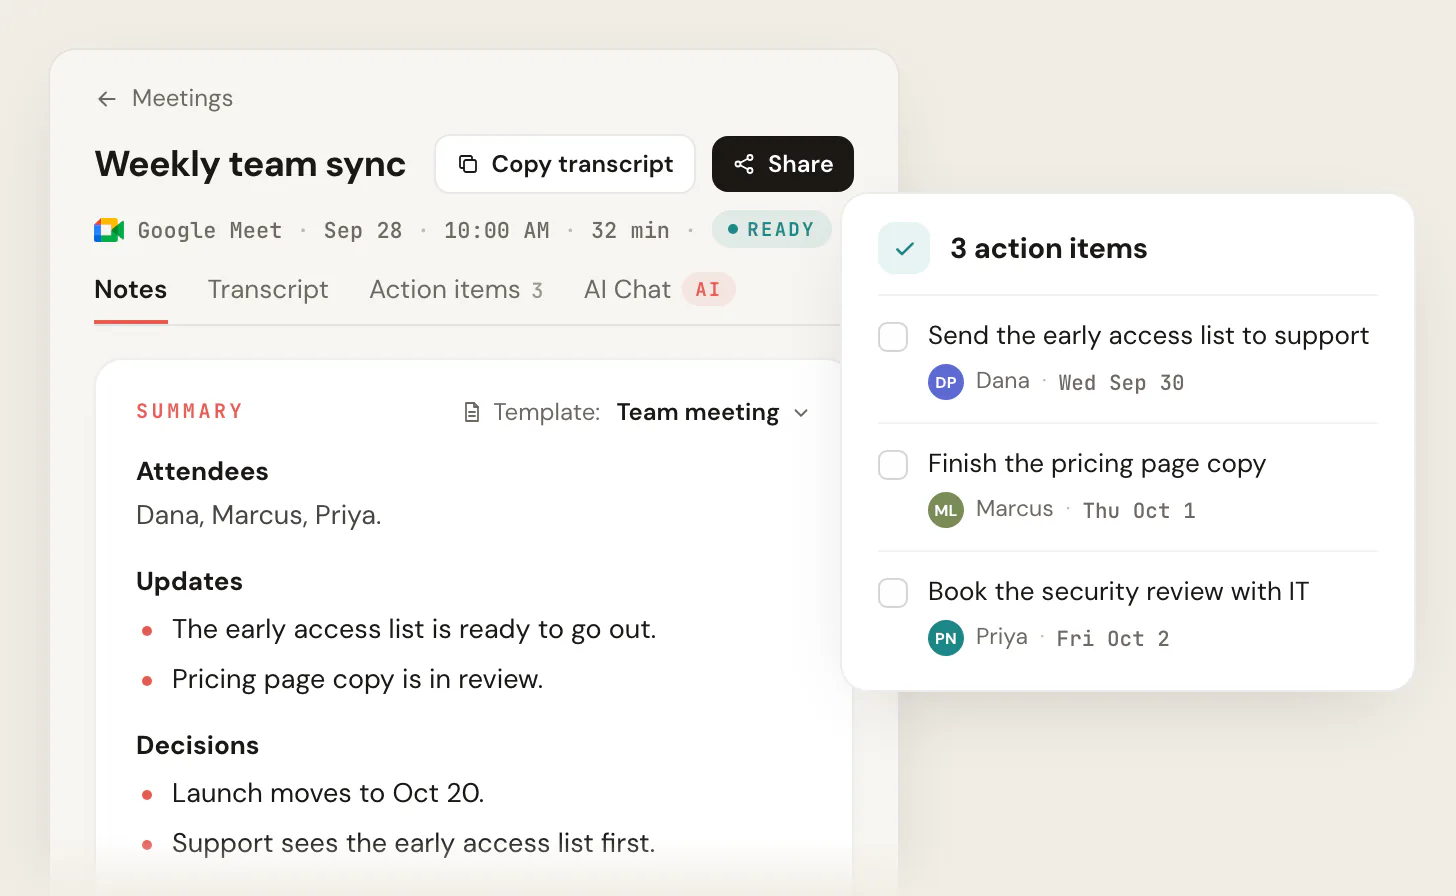The image size is (1456, 896).
Task: Click the '3 action items' heading
Action: [1049, 248]
